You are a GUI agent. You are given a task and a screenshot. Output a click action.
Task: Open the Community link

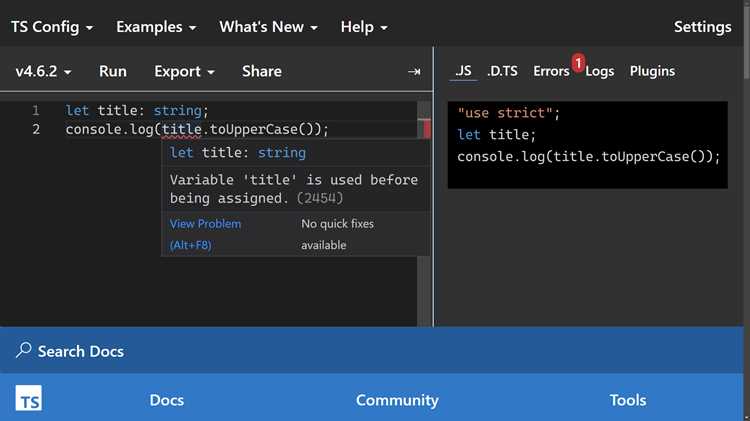pyautogui.click(x=397, y=400)
